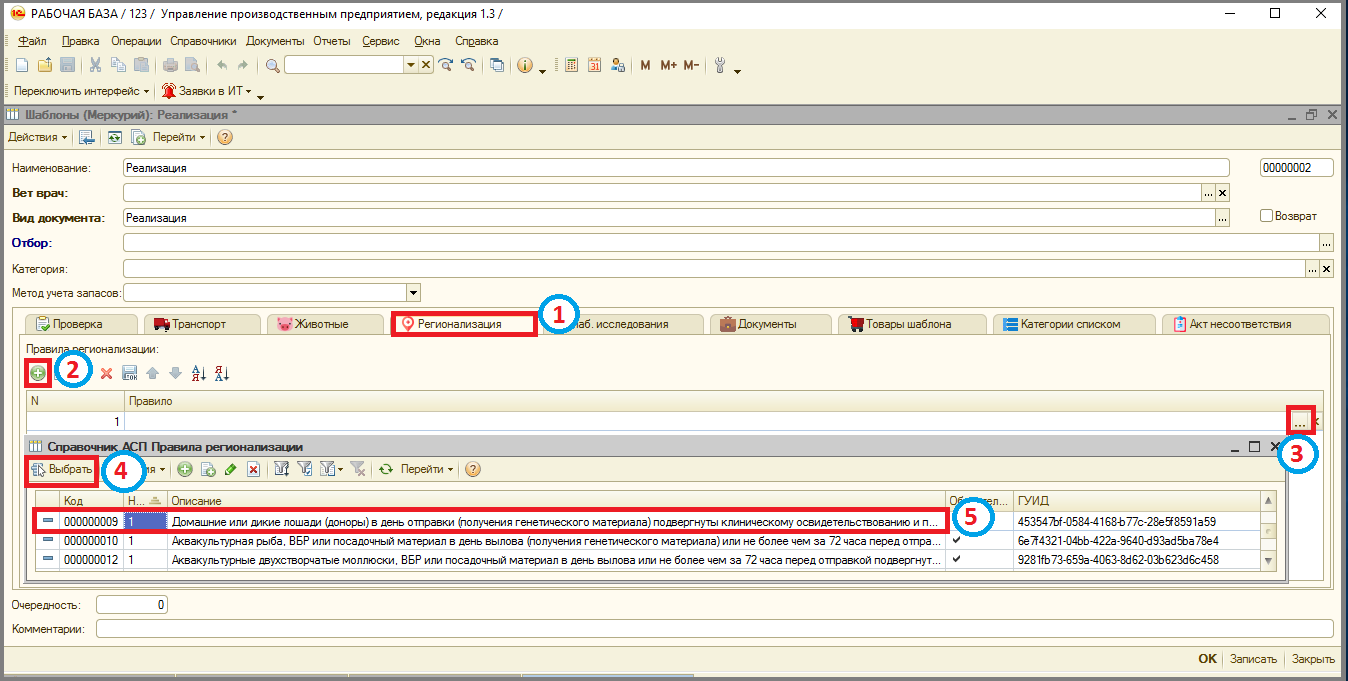
Task: Select row with code 000000010
Action: click(648, 541)
